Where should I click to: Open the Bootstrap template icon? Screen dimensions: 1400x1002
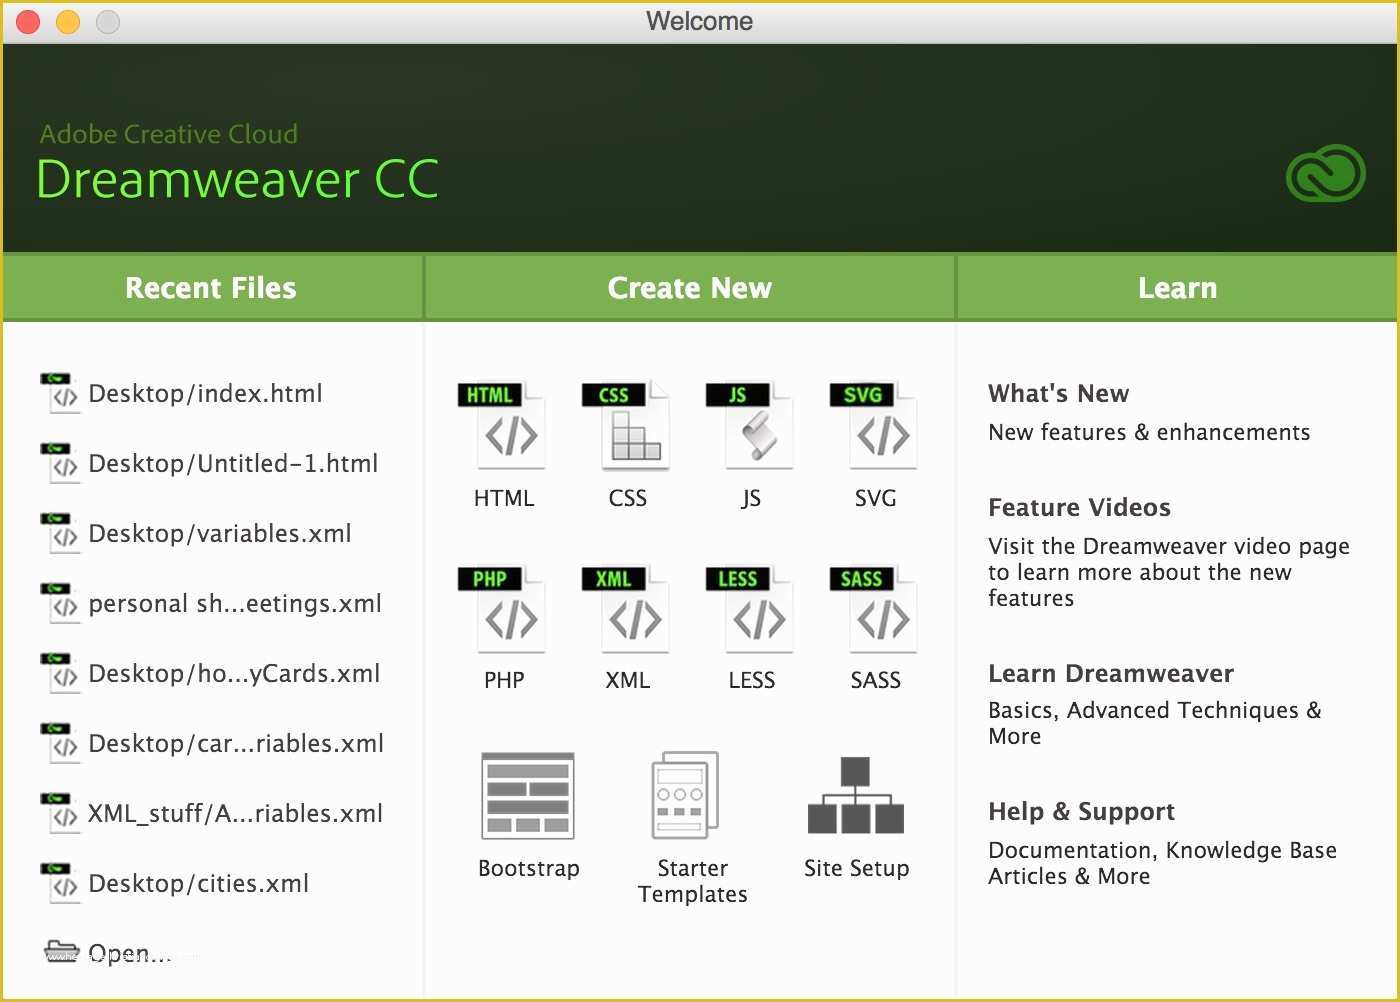tap(528, 796)
